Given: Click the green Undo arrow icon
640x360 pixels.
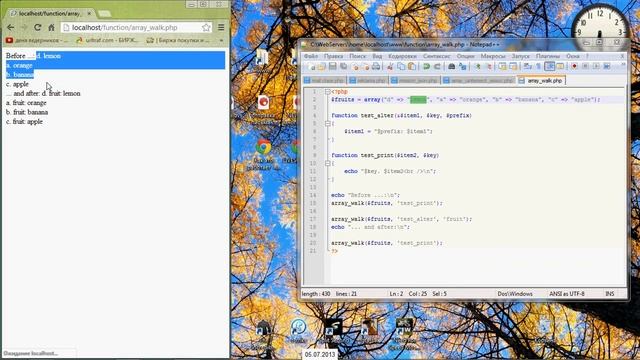Looking at the screenshot, I should point(426,67).
